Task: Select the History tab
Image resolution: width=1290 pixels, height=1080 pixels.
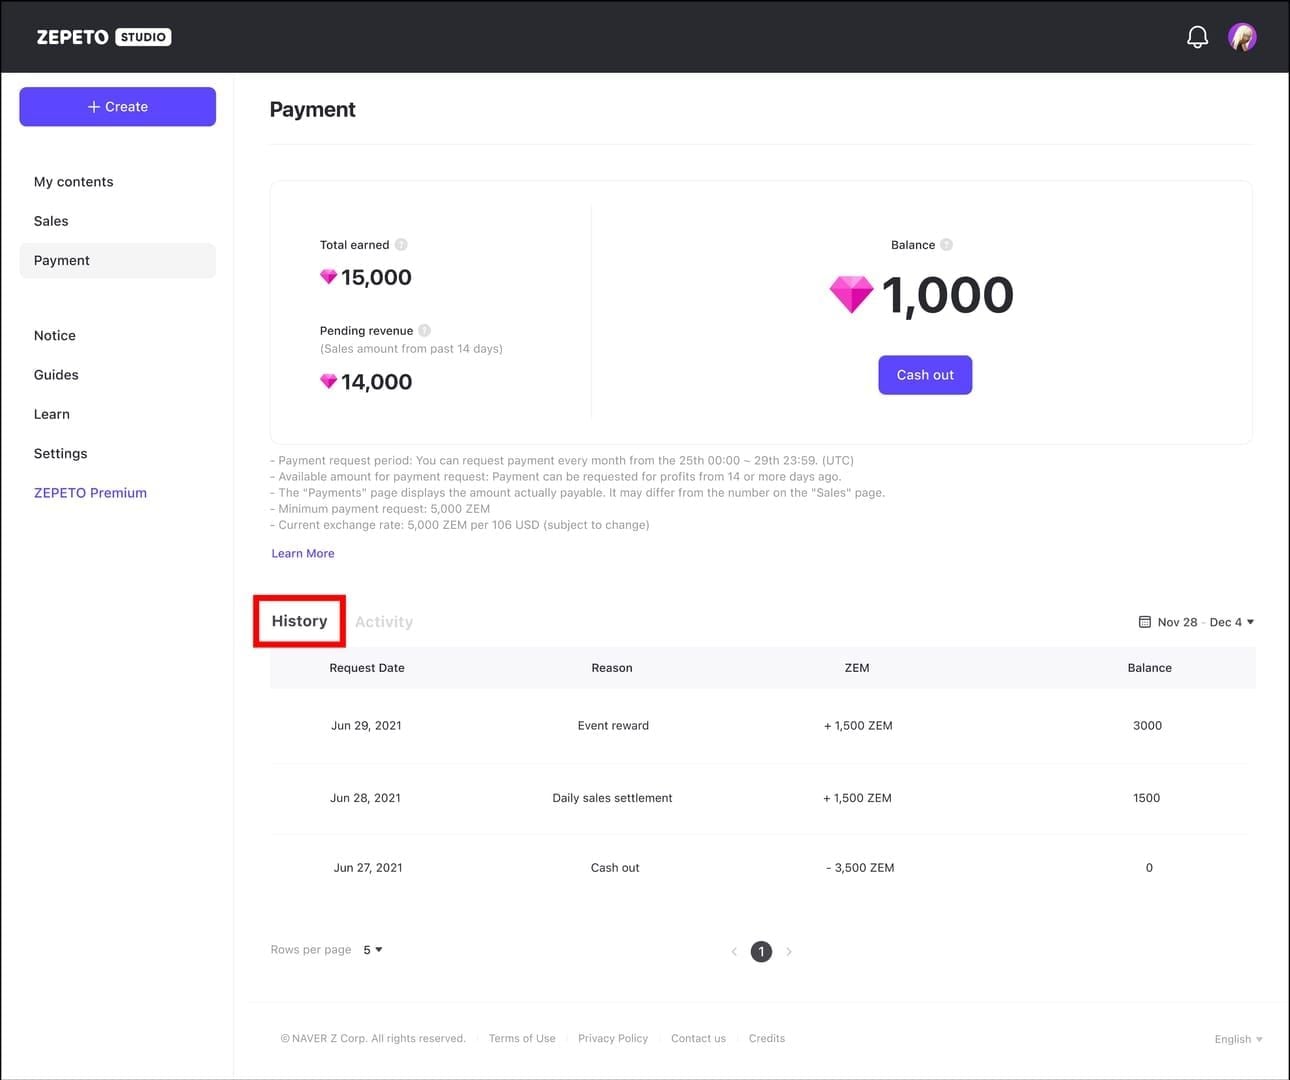Action: click(298, 620)
